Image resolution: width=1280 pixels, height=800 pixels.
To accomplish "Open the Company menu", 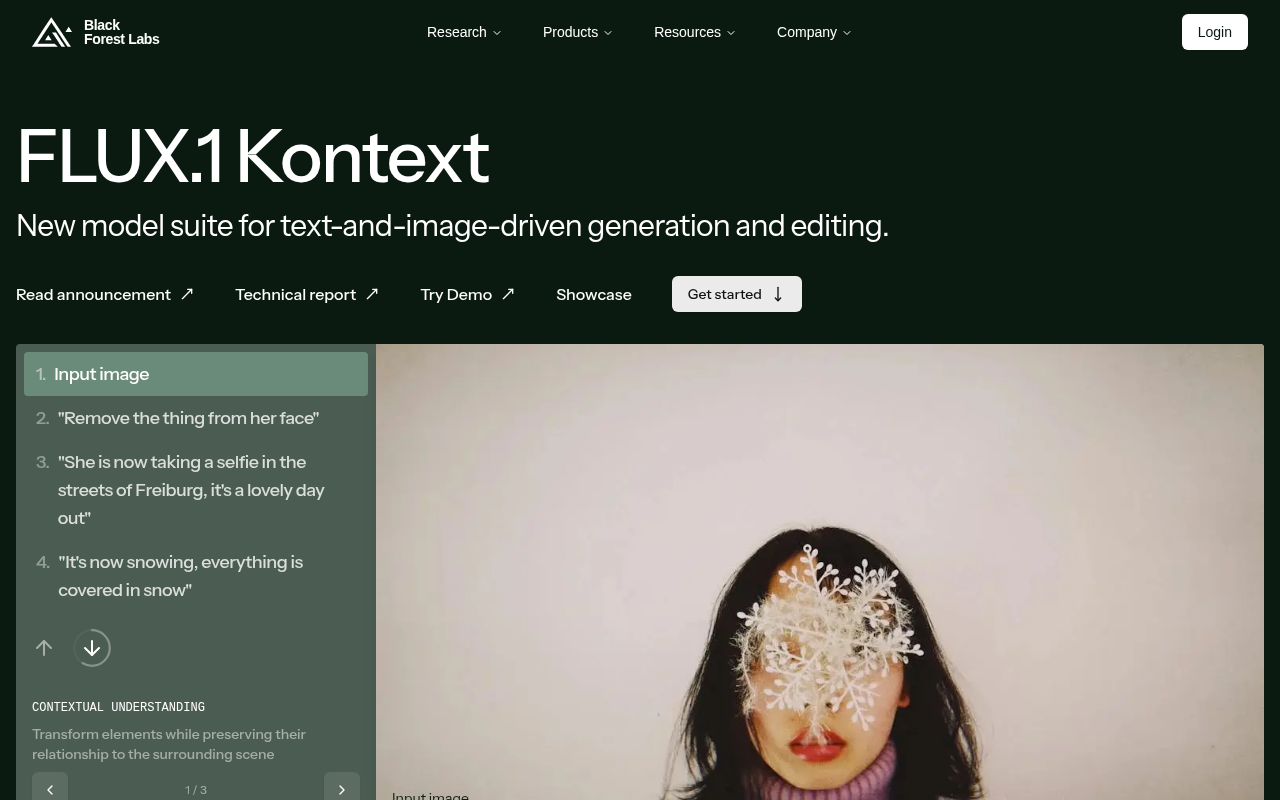I will tap(814, 32).
